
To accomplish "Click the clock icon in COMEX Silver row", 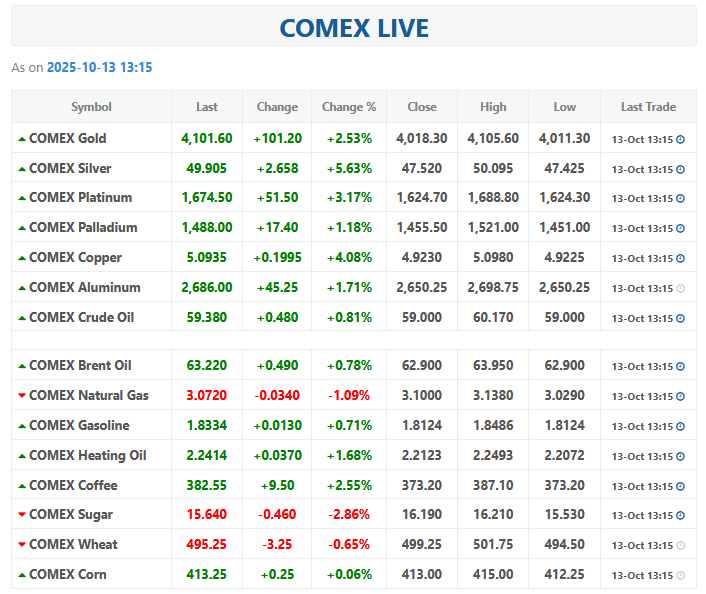I will tap(681, 169).
